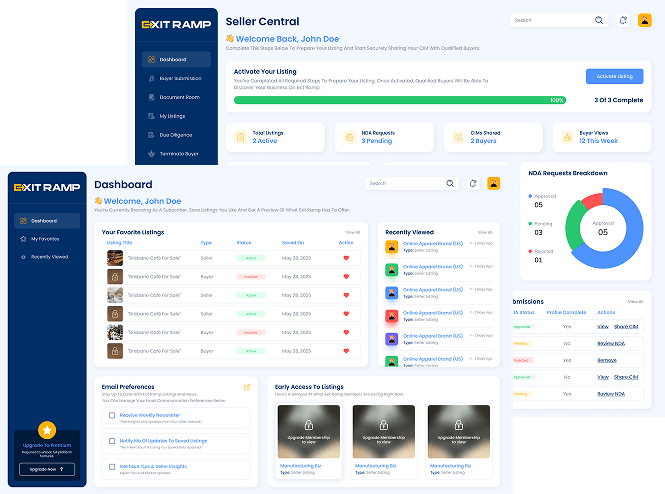
Task: Click the Total Listings card icon
Action: click(x=240, y=136)
